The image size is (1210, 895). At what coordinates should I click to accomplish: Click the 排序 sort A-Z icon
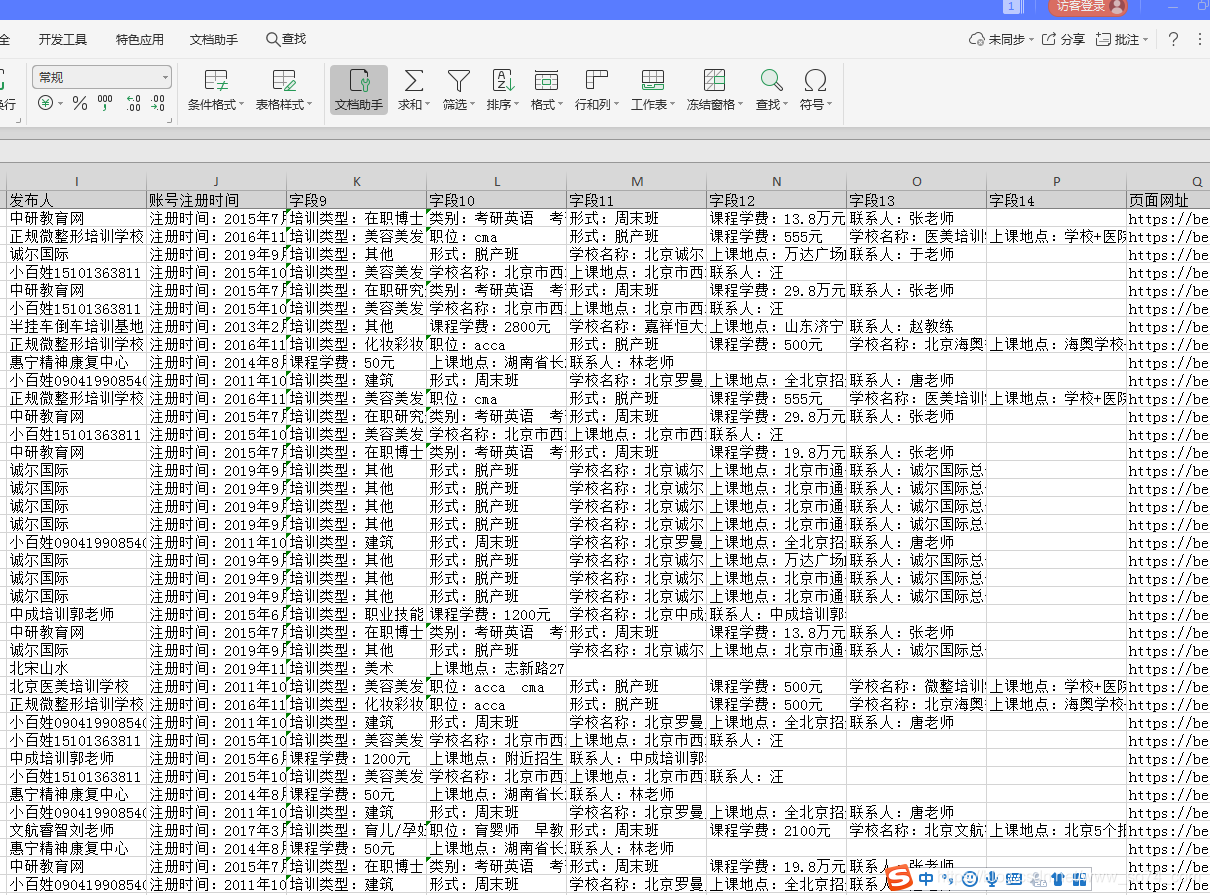[502, 81]
